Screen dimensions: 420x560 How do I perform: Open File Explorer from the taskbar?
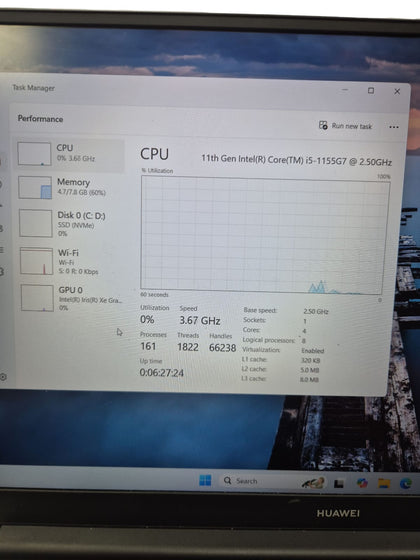[384, 483]
